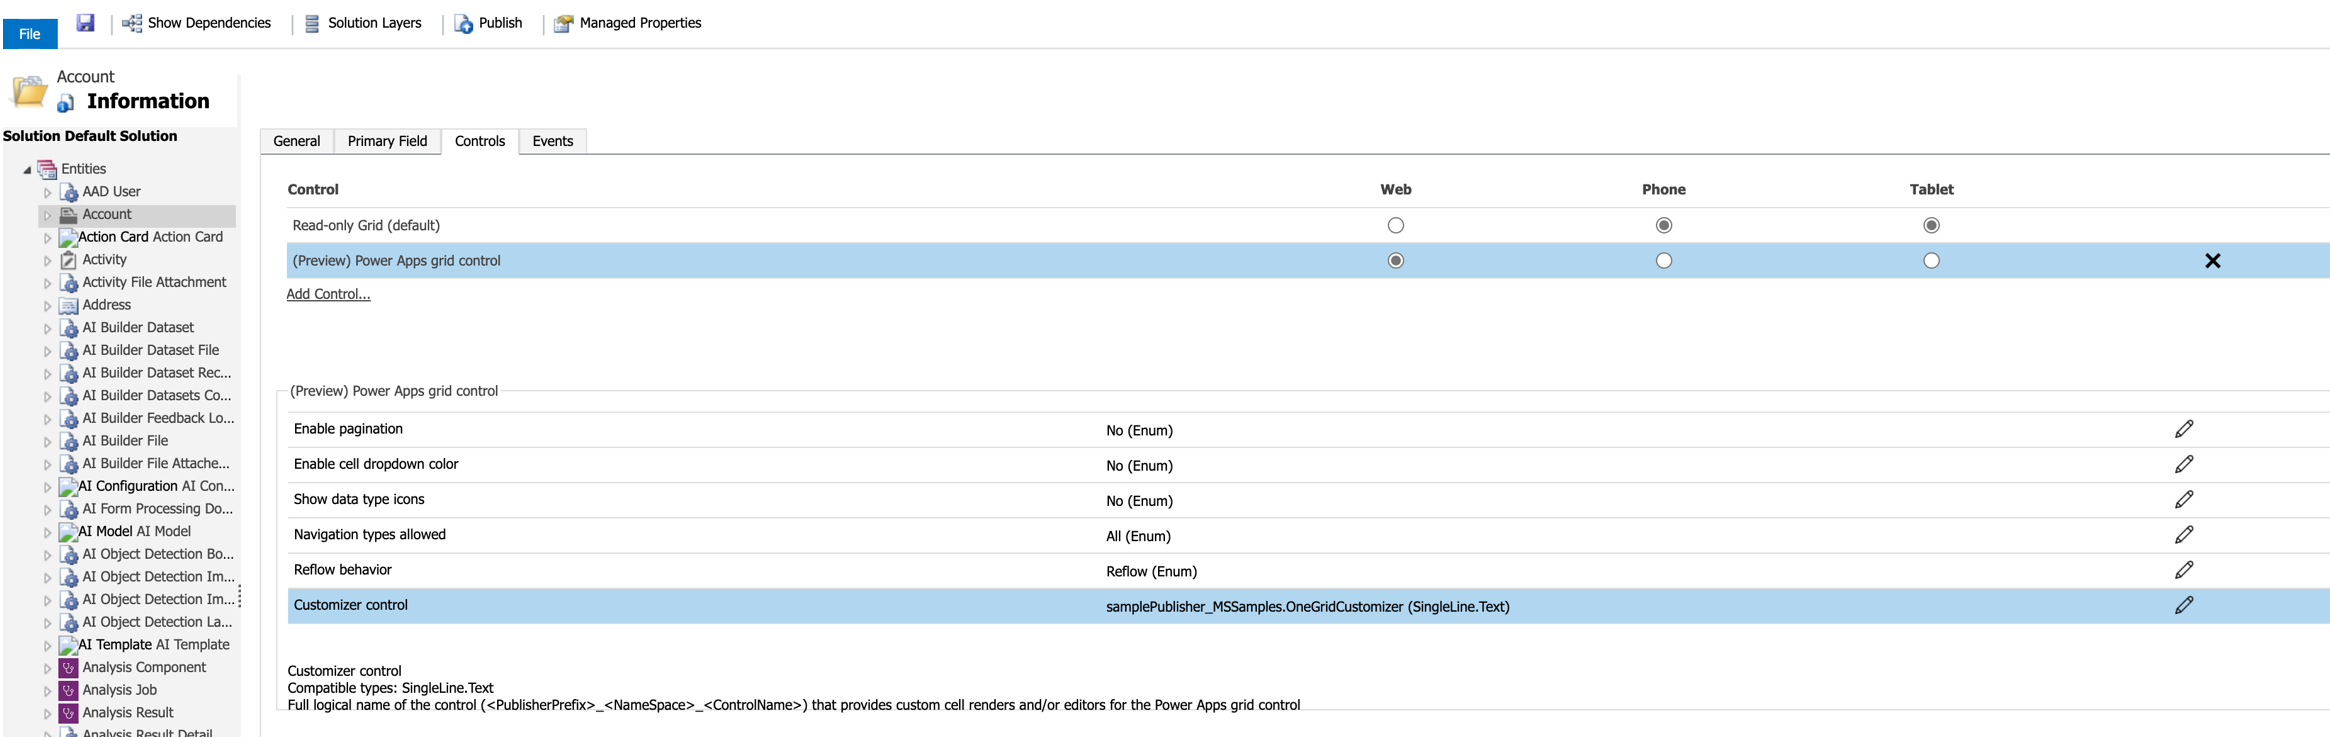Select AI Object Detection Bo... entity
Viewport: 2330px width, 737px height.
[158, 554]
